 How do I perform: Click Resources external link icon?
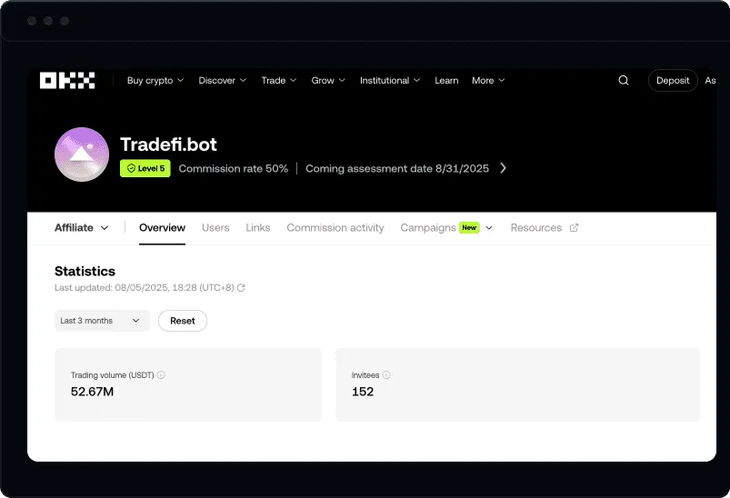pos(574,228)
